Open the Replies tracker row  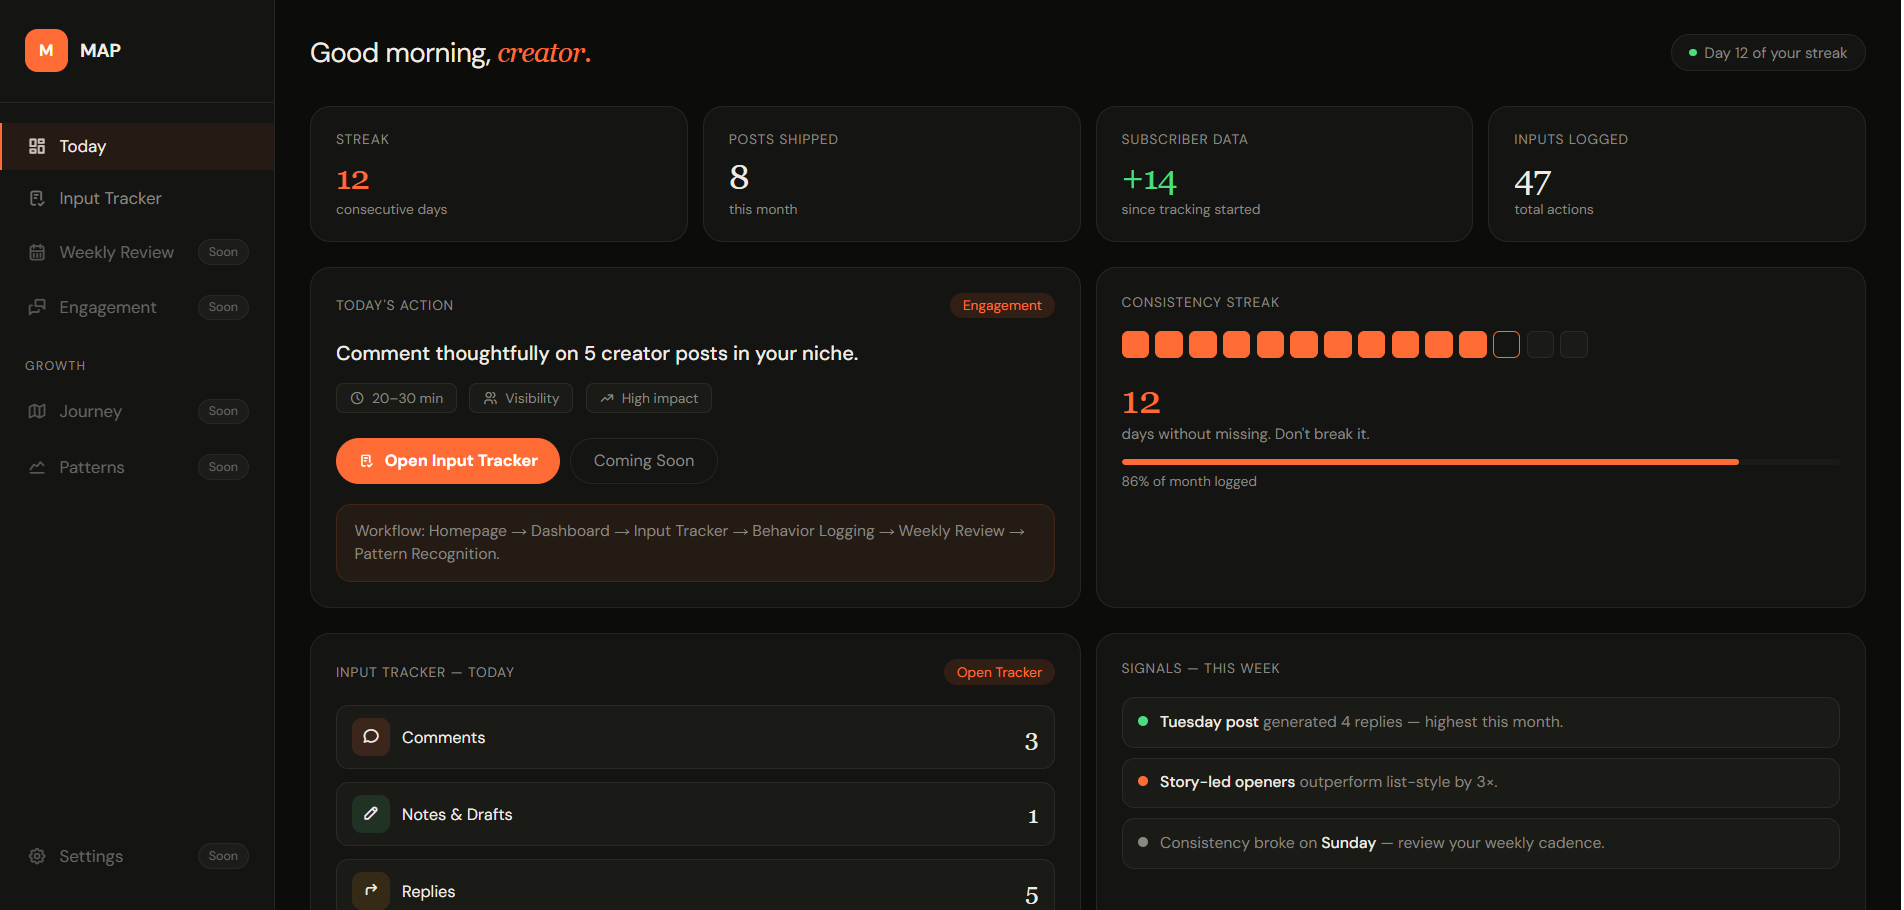[x=695, y=885]
